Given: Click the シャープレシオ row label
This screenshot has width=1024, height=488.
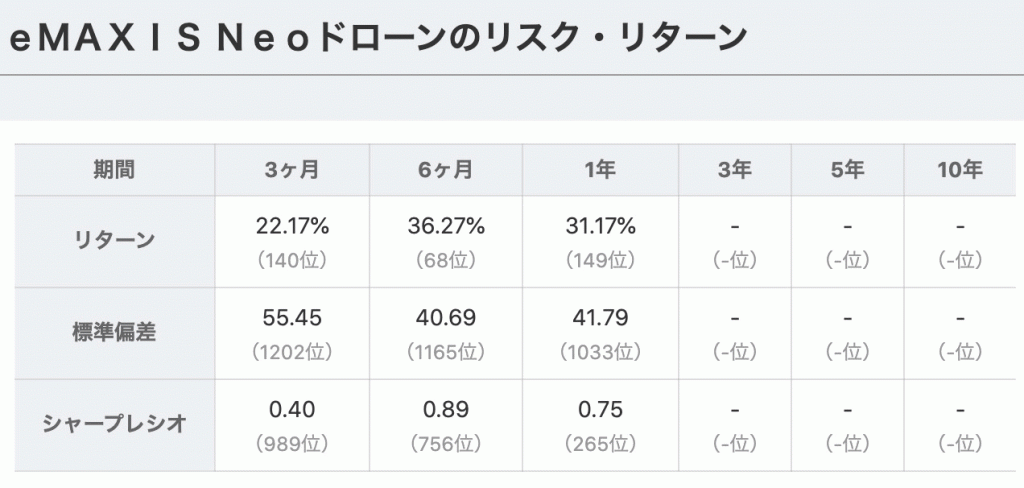Looking at the screenshot, I should click(114, 424).
